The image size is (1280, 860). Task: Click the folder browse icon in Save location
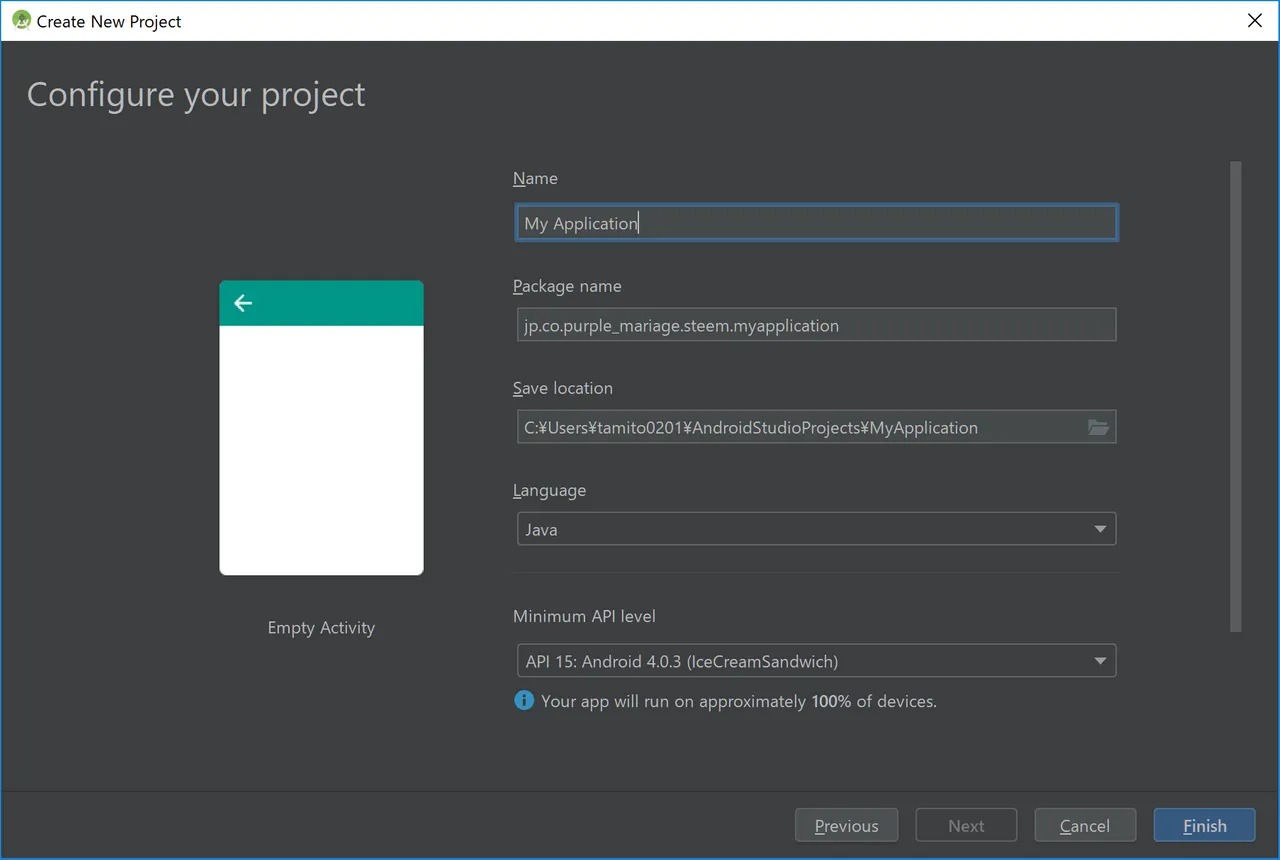(x=1098, y=427)
